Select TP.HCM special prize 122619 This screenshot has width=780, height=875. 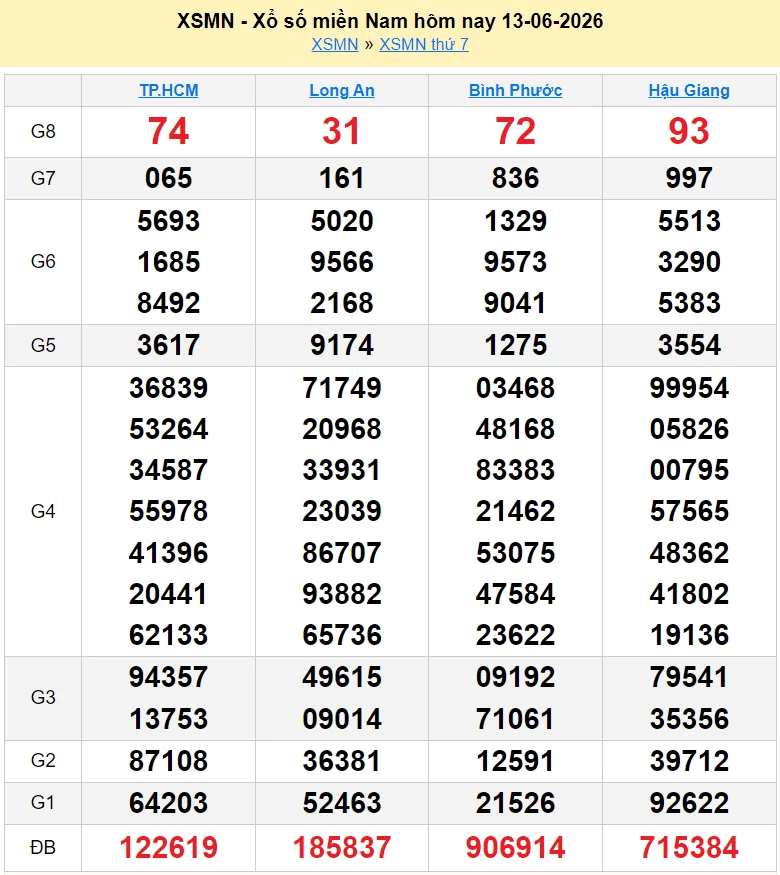tap(168, 848)
